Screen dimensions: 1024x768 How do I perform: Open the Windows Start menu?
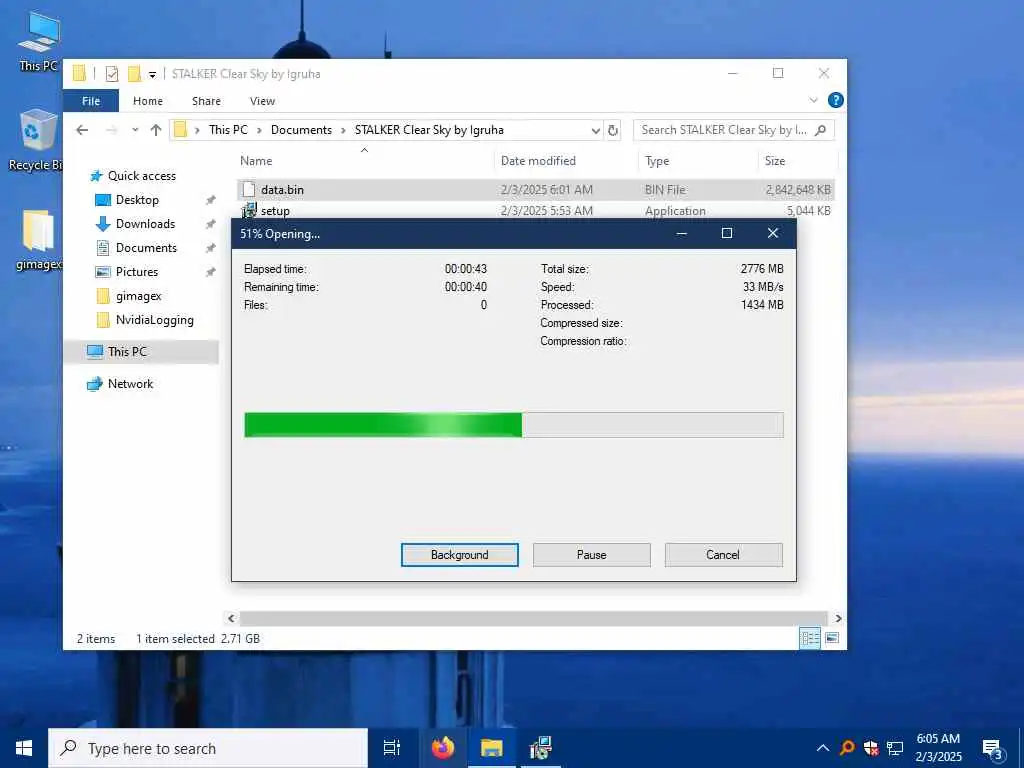coord(24,748)
